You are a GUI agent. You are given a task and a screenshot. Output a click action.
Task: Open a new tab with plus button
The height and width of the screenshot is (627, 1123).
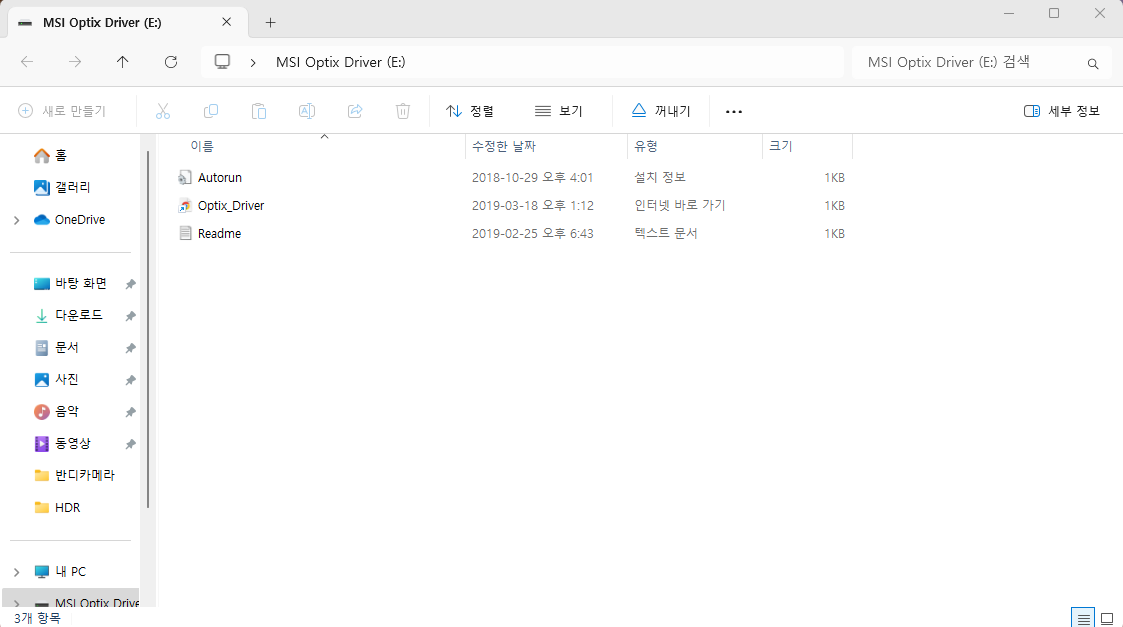(x=270, y=22)
